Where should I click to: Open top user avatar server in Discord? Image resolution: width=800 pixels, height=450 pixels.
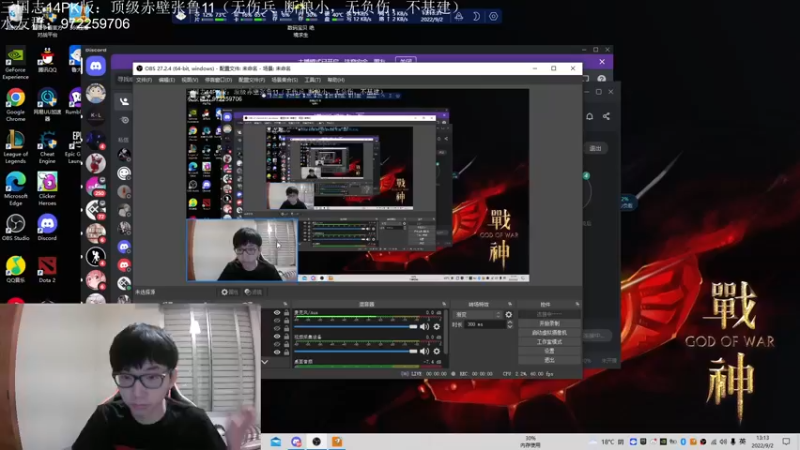[96, 93]
